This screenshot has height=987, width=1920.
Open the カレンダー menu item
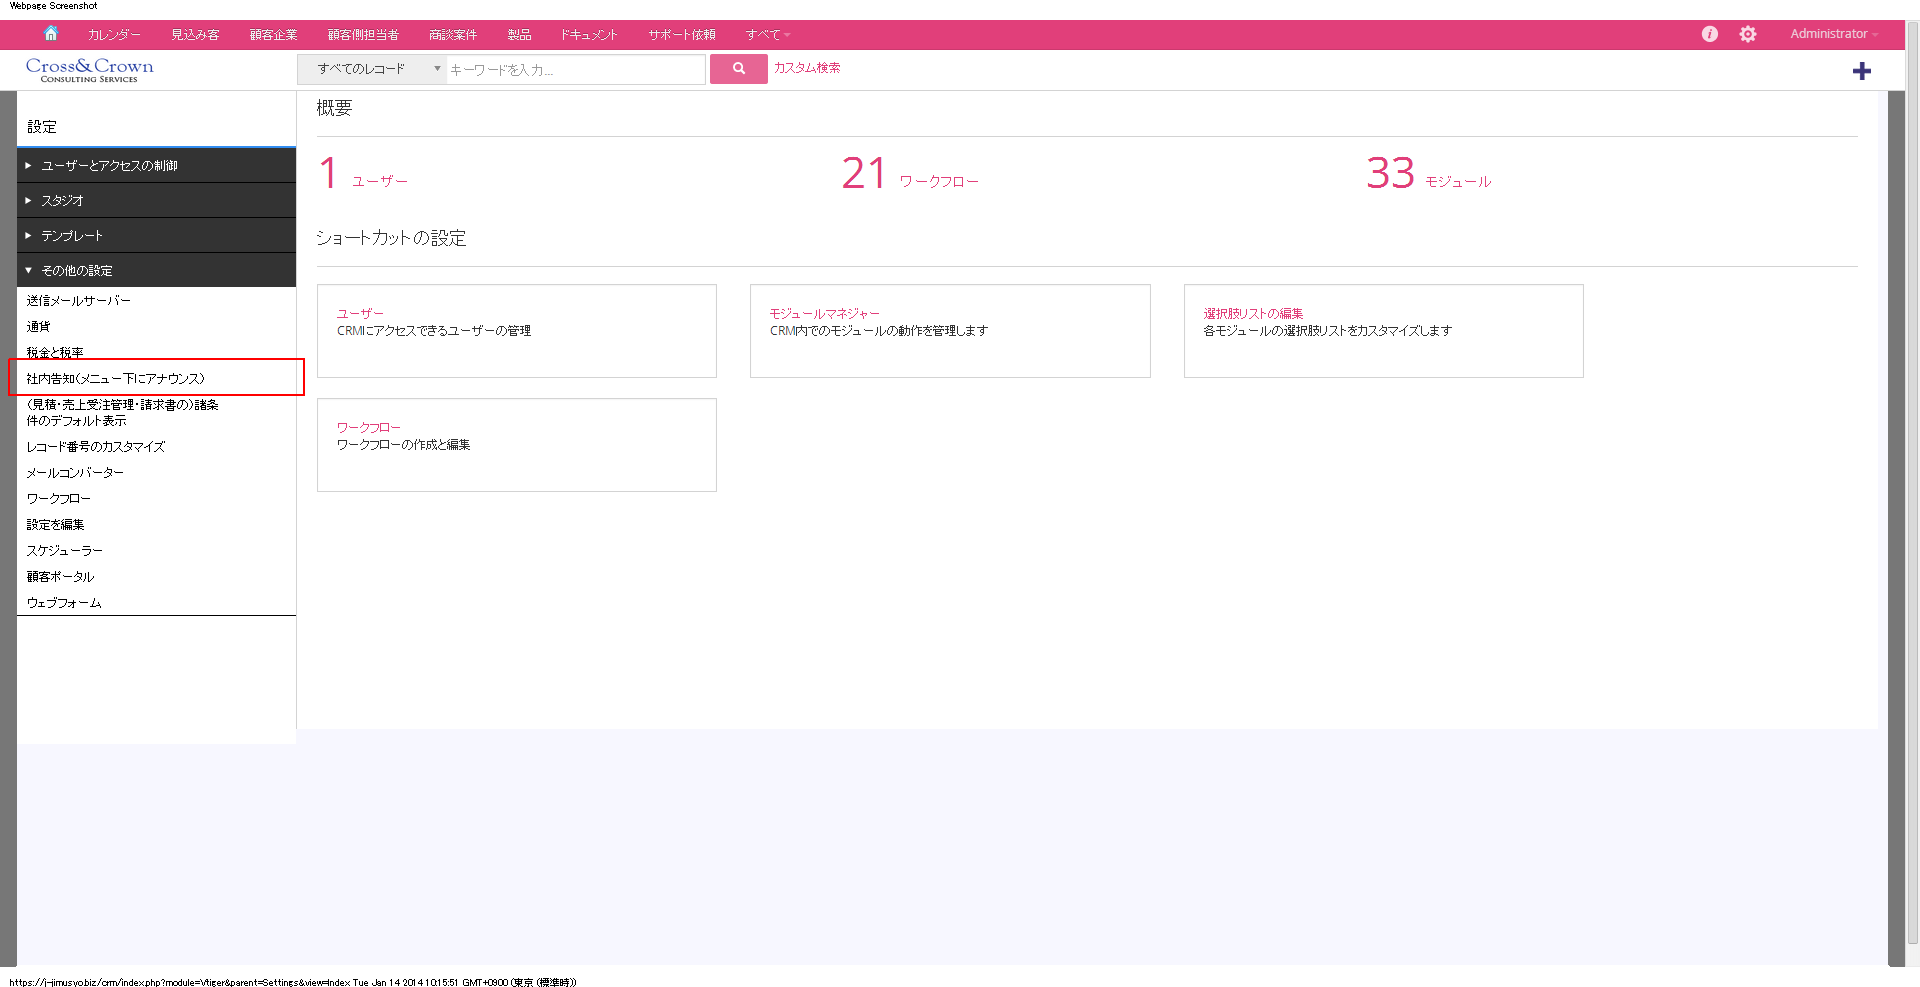113,34
